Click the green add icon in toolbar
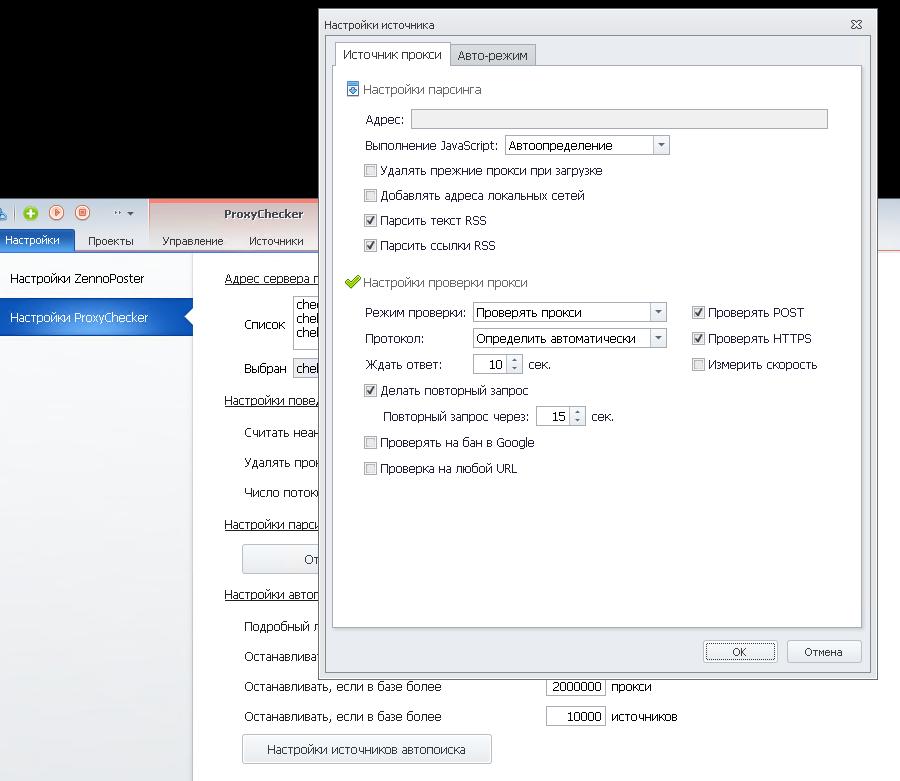The image size is (900, 781). tap(30, 213)
